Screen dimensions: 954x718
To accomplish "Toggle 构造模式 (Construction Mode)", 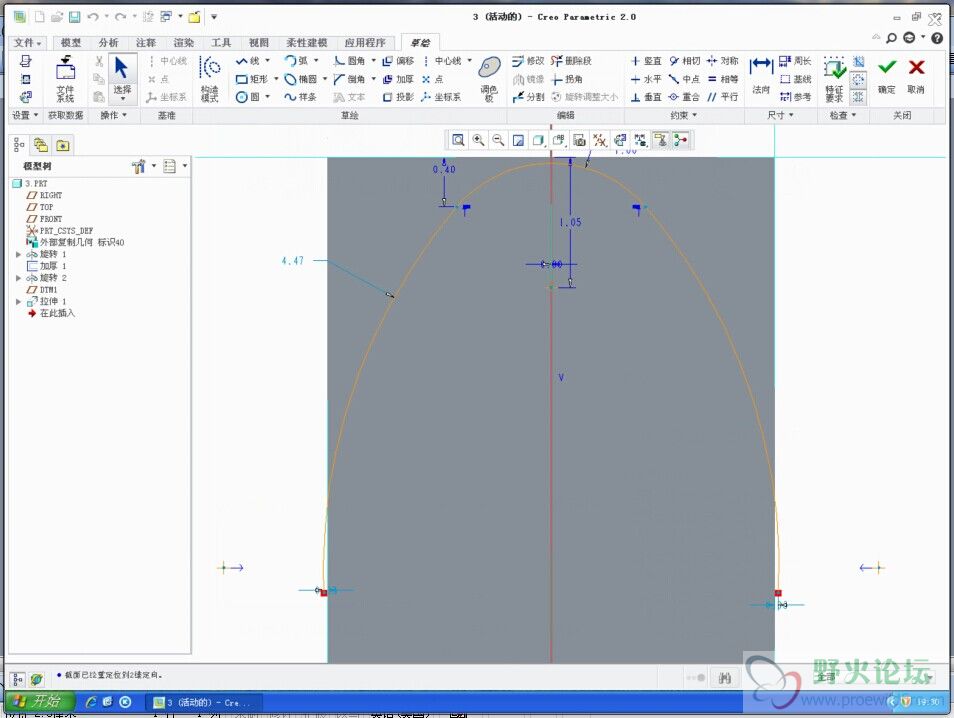I will 209,78.
